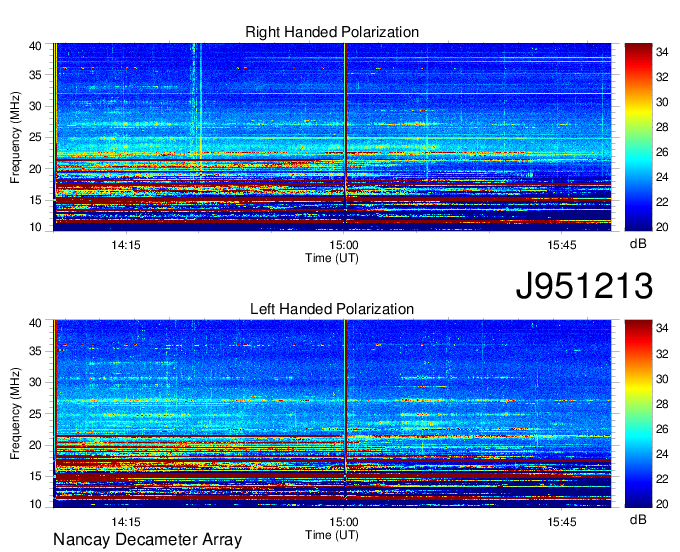Click the 34 value on right-handed color bar
This screenshot has width=680, height=552.
[662, 52]
